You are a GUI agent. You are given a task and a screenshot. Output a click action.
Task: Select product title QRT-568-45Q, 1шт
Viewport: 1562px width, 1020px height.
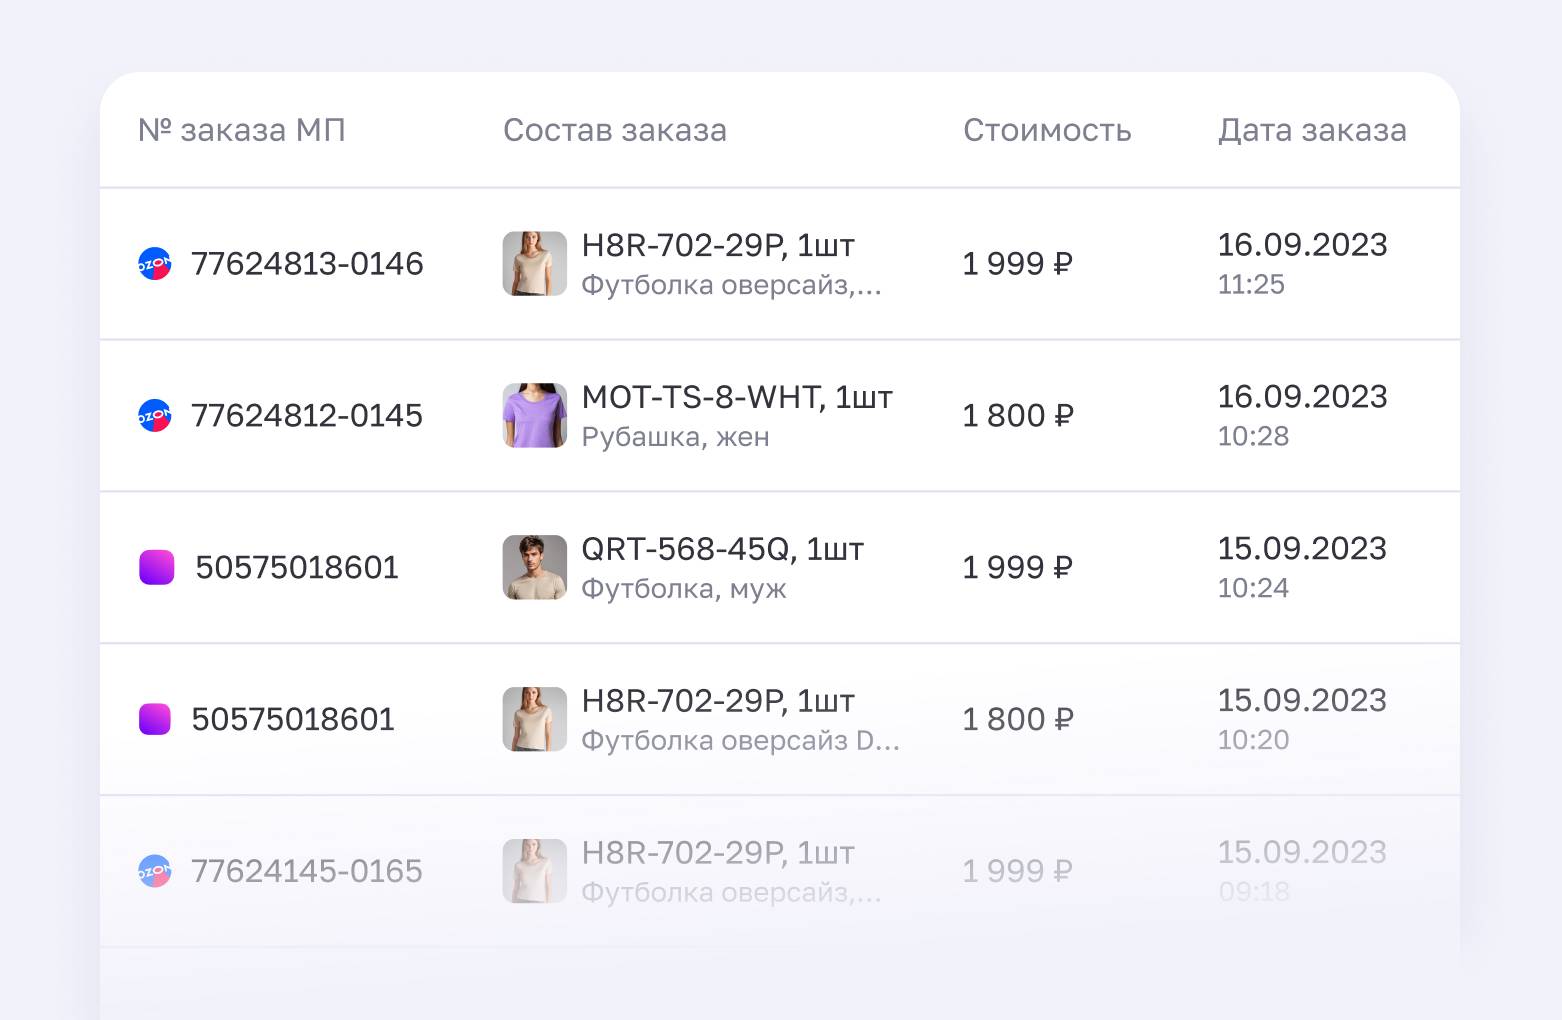coord(722,549)
